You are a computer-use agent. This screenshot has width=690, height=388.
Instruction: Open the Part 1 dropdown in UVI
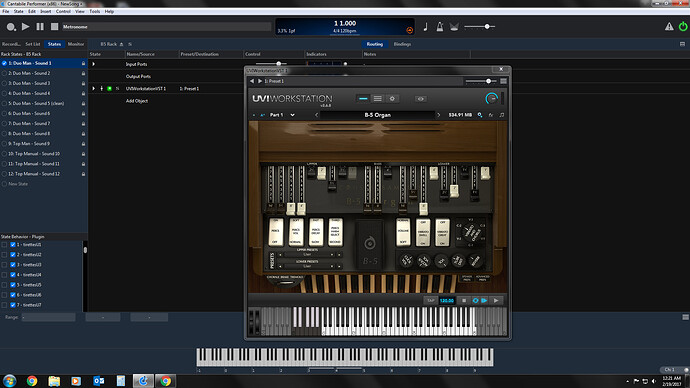pyautogui.click(x=282, y=115)
